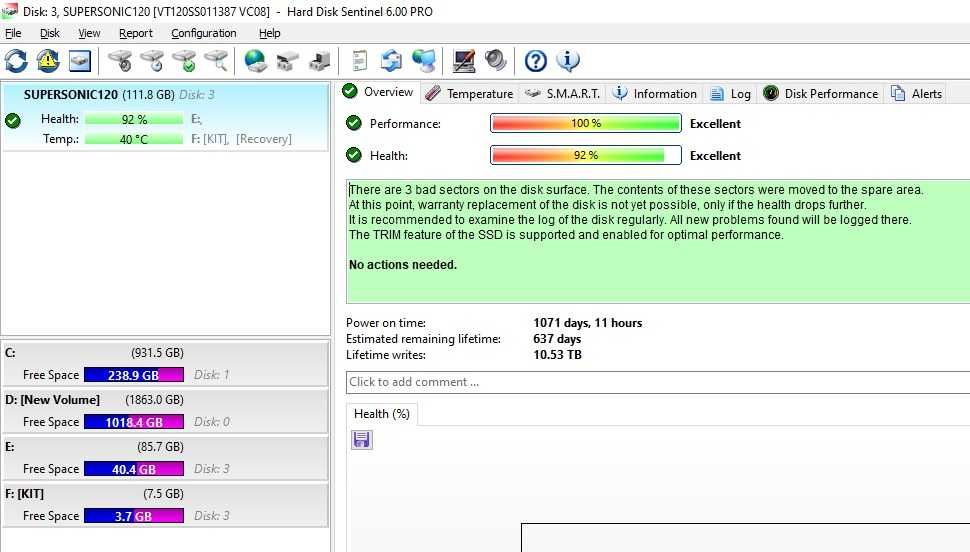Click the two-drives toolbar icon
The width and height of the screenshot is (970, 552).
click(288, 61)
